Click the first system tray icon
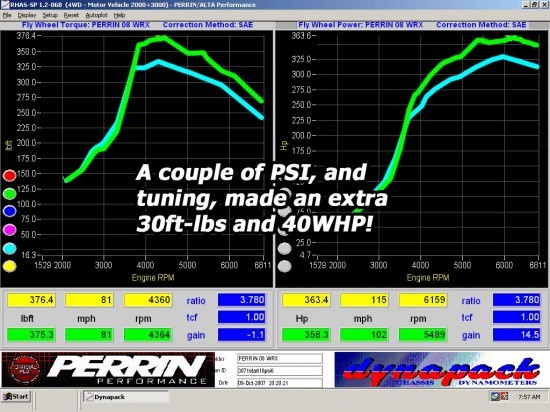Image resolution: width=550 pixels, height=412 pixels. coord(495,397)
